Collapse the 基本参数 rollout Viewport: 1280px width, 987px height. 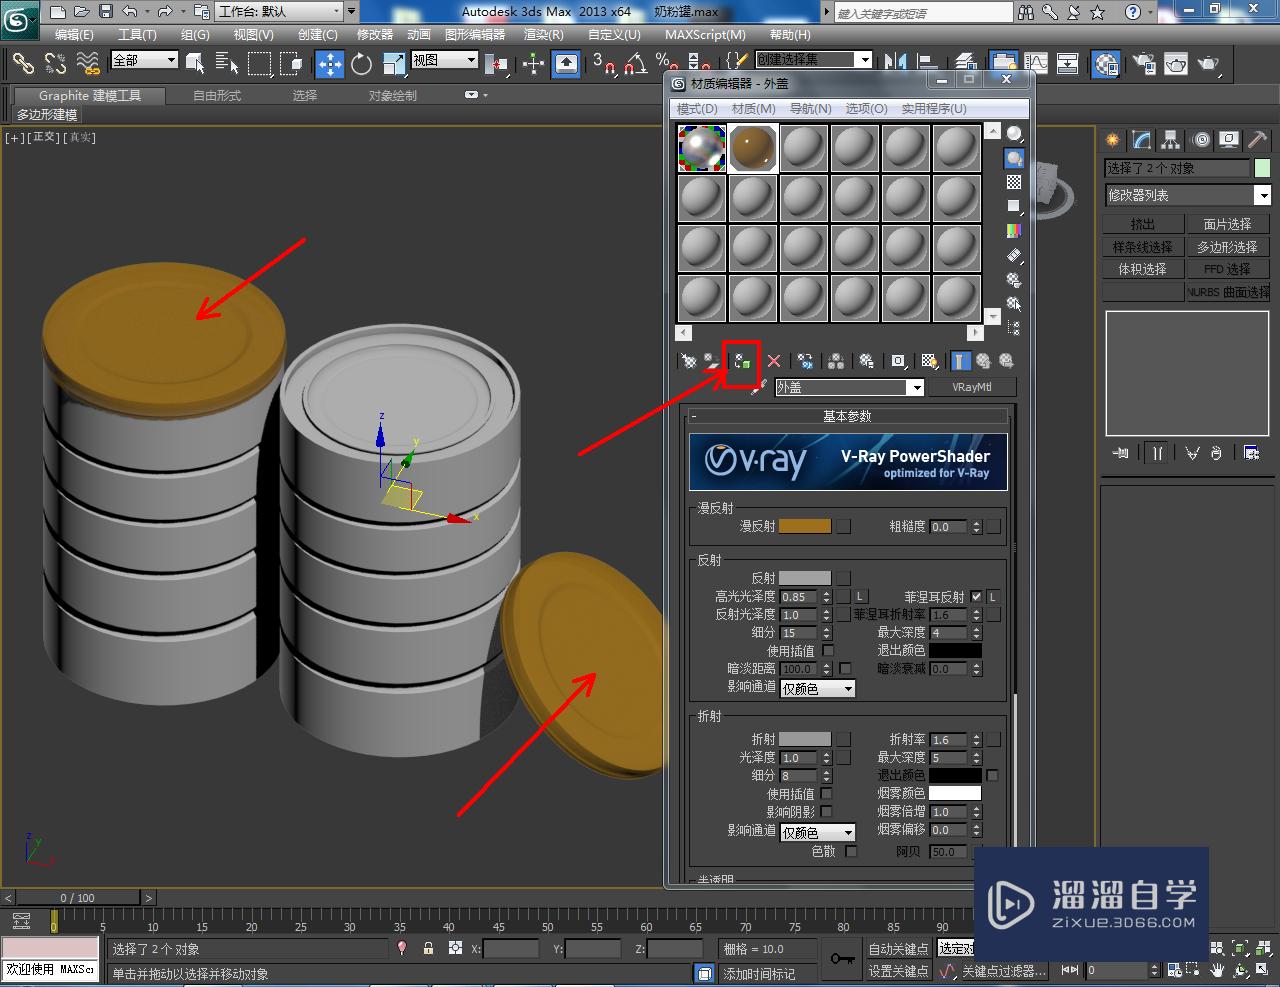point(847,416)
